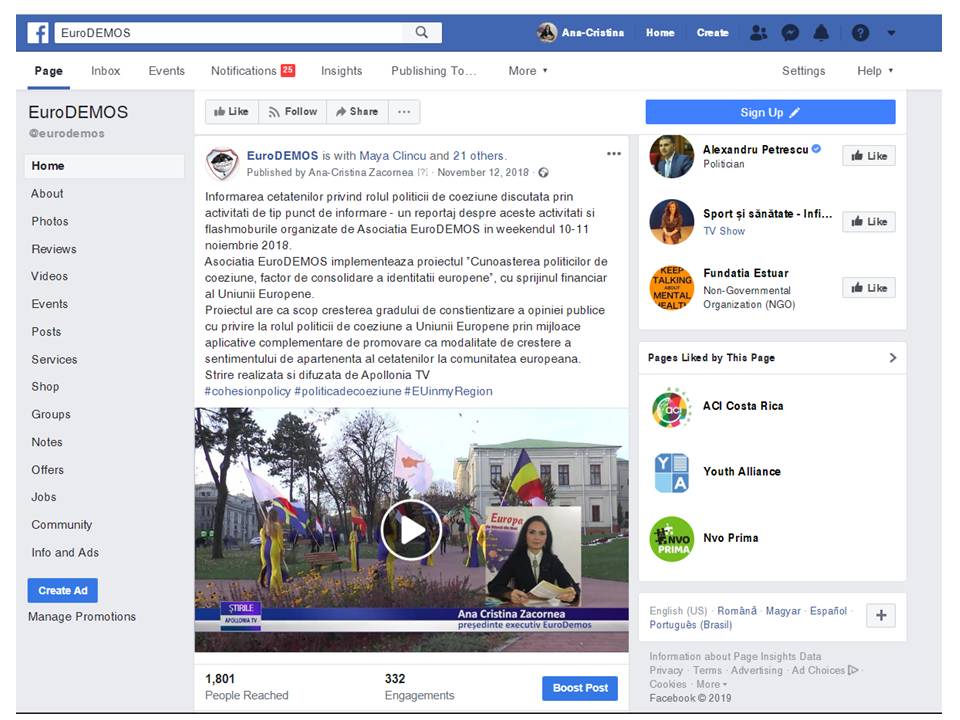Image resolution: width=960 pixels, height=720 pixels.
Task: Click Ana-Cristina Zacornea publisher name
Action: (x=361, y=173)
